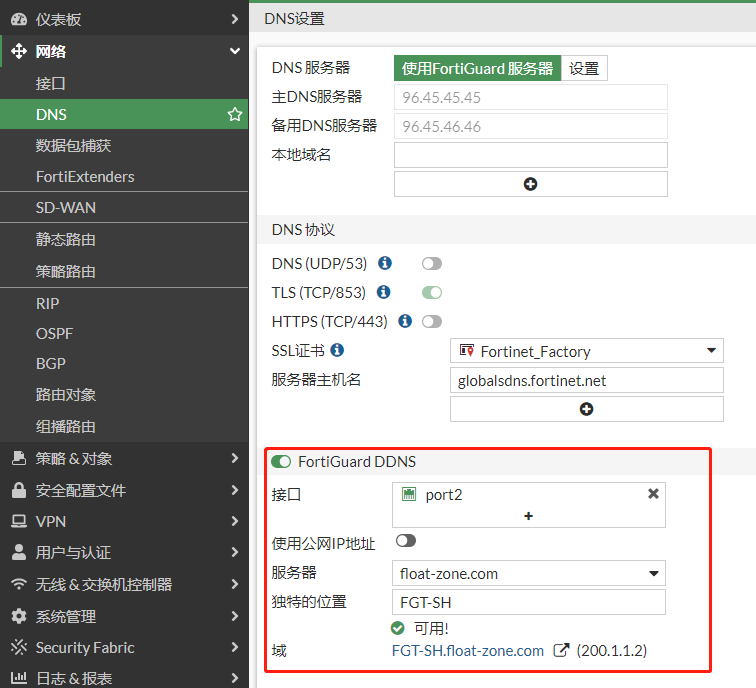Turn off FortiGuard DDNS switch
Viewport: 756px width, 688px height.
pyautogui.click(x=281, y=462)
